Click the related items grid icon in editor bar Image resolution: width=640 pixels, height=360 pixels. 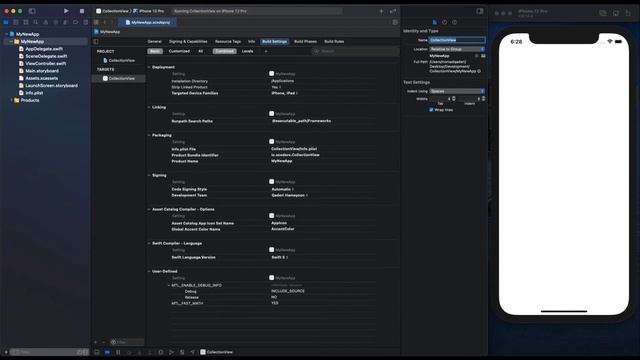pyautogui.click(x=96, y=22)
